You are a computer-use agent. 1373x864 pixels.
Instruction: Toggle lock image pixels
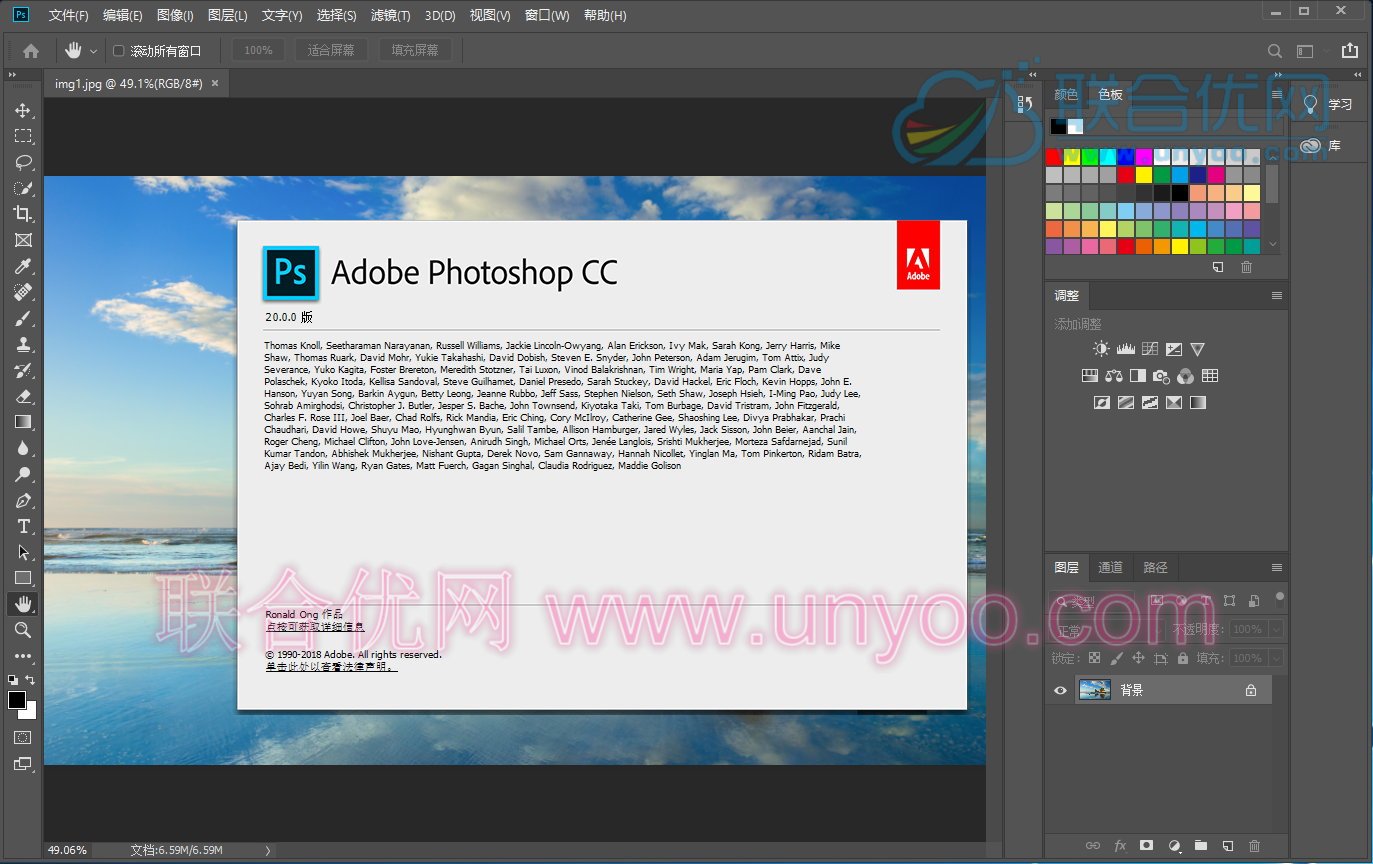click(x=1116, y=658)
